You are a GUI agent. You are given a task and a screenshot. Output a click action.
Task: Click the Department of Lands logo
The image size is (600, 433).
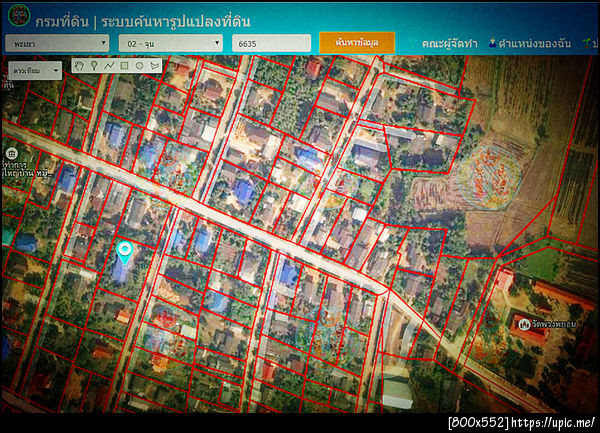tap(19, 16)
